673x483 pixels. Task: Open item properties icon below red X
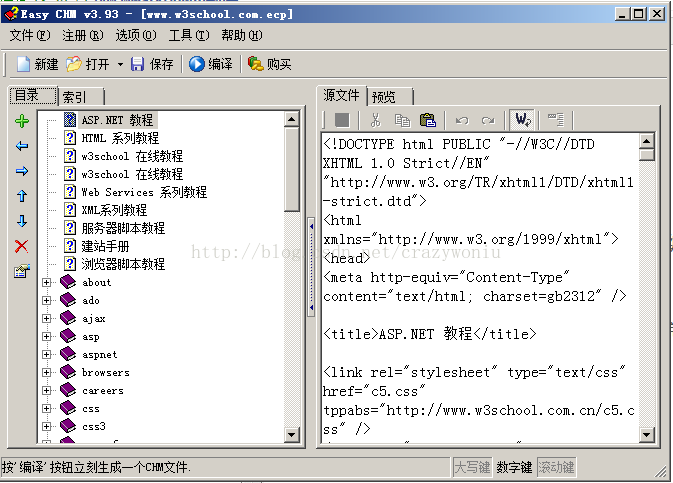pyautogui.click(x=21, y=271)
